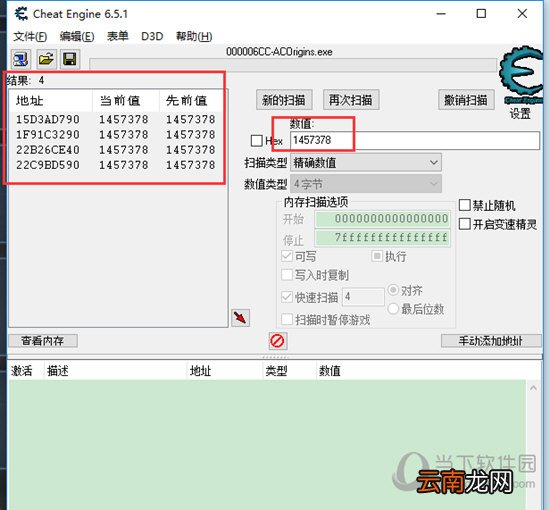Click the 数值 column header in address list
550x510 pixels.
click(421, 370)
